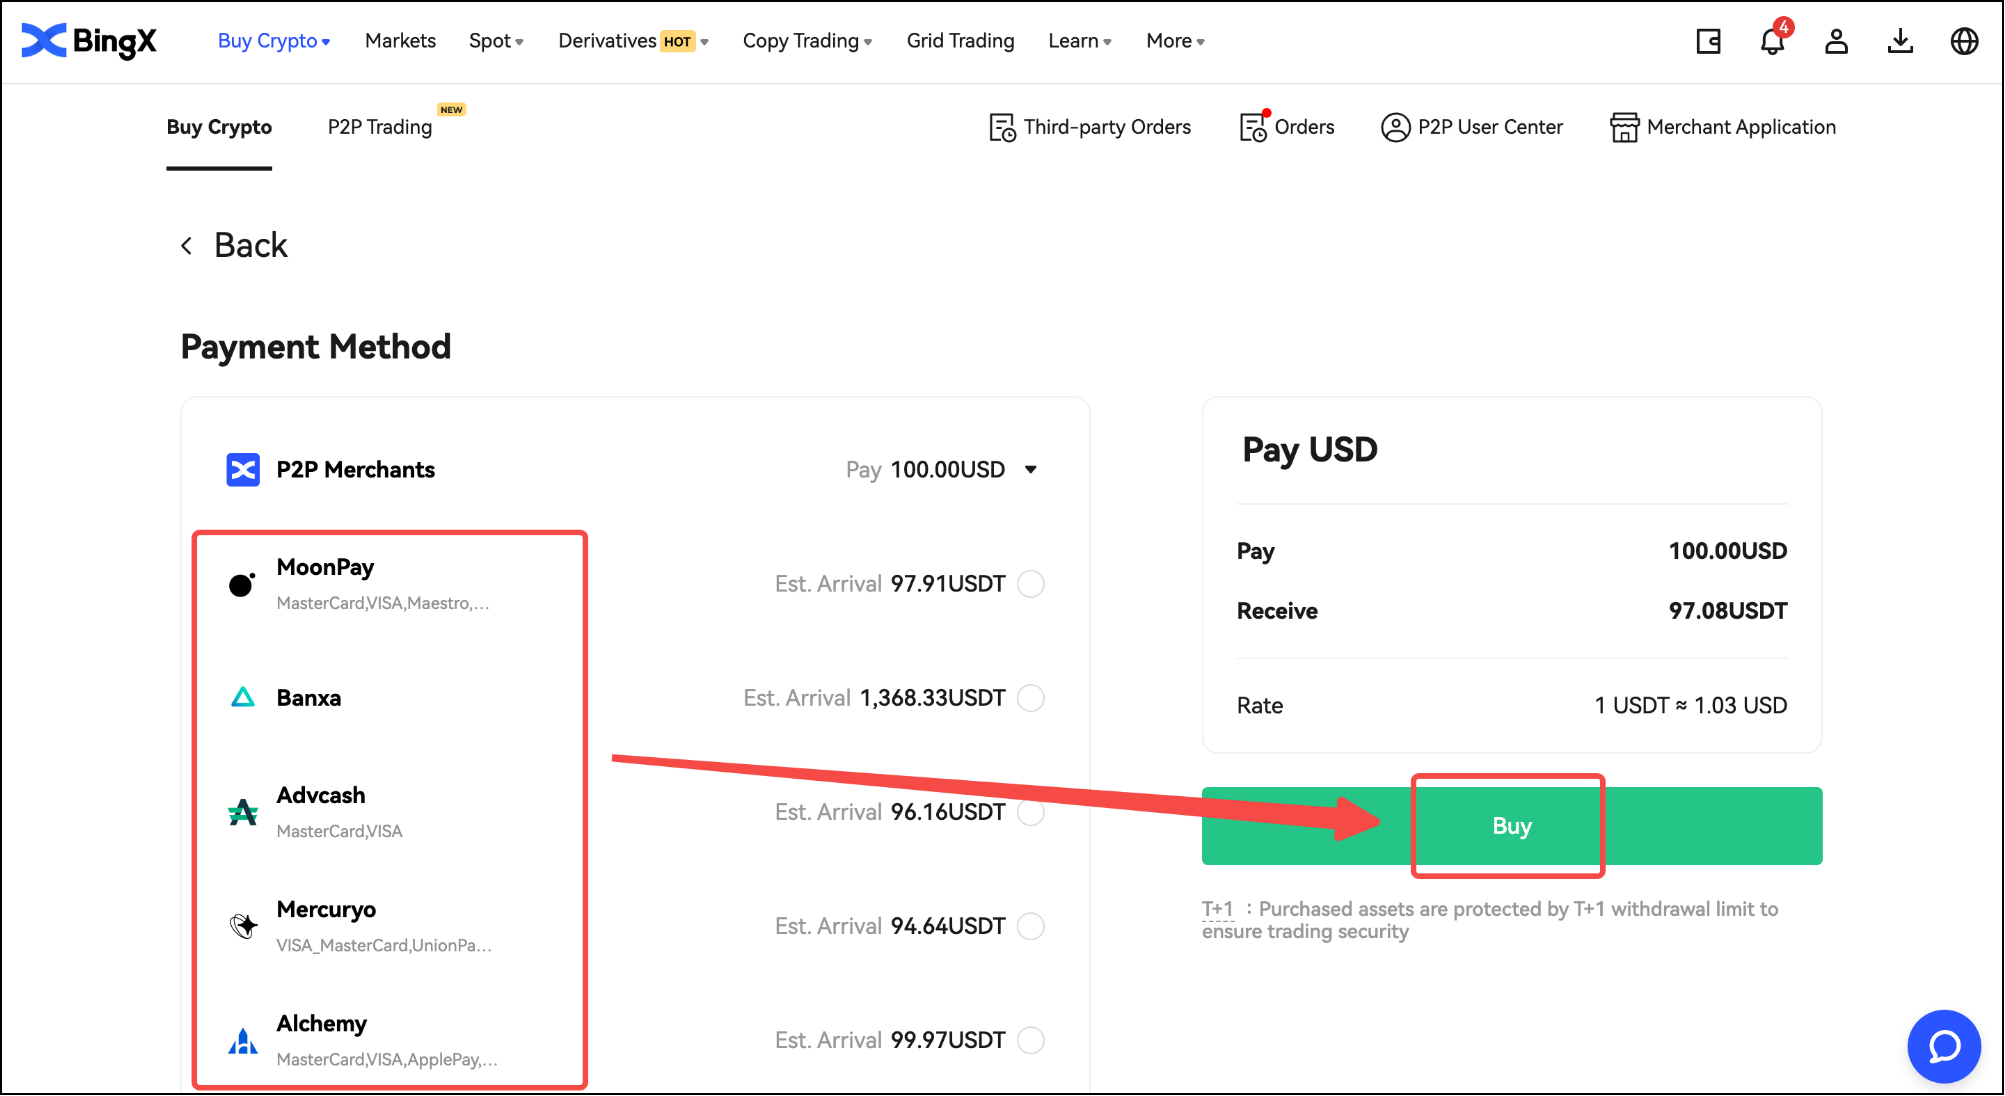Click the 97.08USDT receive amount
This screenshot has width=2005, height=1096.
[x=1728, y=611]
